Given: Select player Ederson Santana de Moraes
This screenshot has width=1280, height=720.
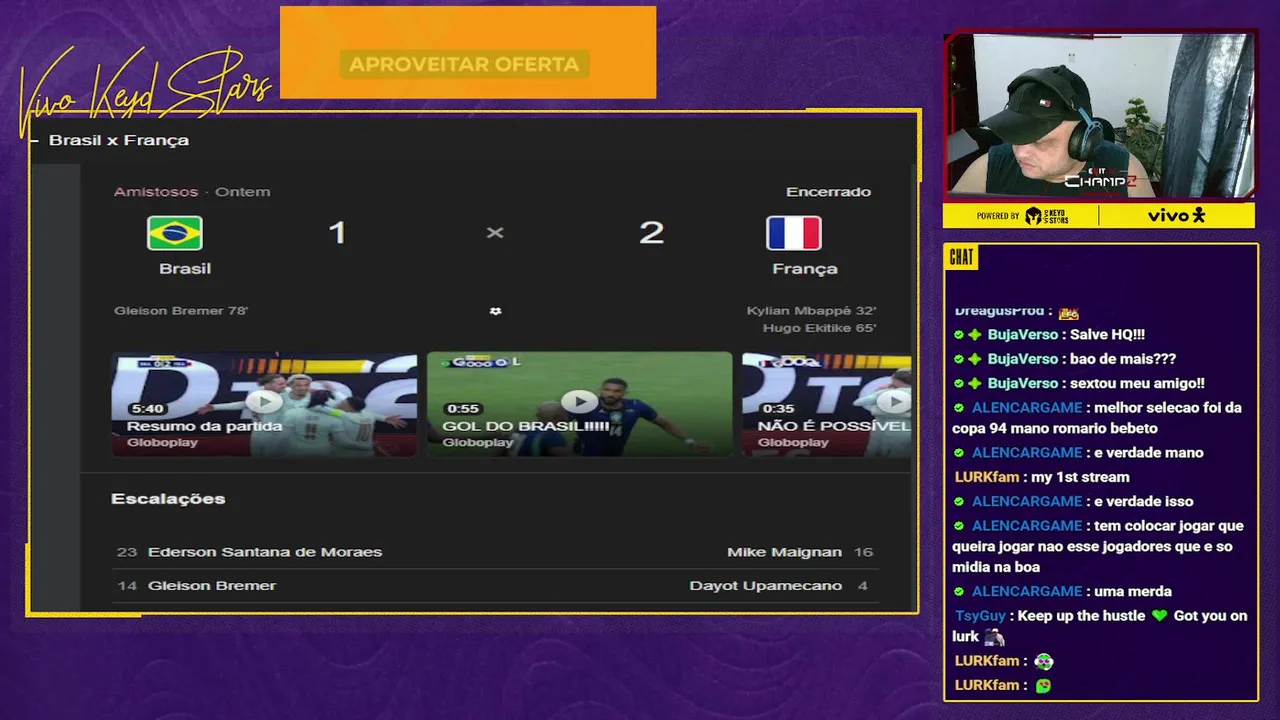Looking at the screenshot, I should point(265,552).
